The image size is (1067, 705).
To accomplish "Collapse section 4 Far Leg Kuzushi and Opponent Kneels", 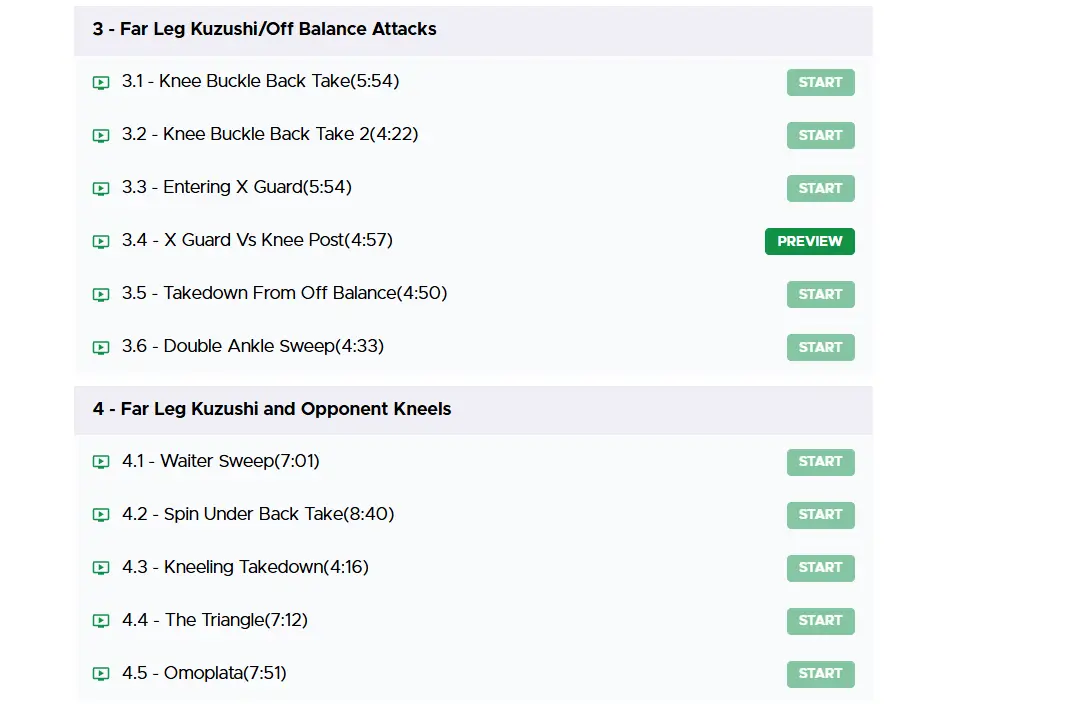I will pyautogui.click(x=272, y=409).
